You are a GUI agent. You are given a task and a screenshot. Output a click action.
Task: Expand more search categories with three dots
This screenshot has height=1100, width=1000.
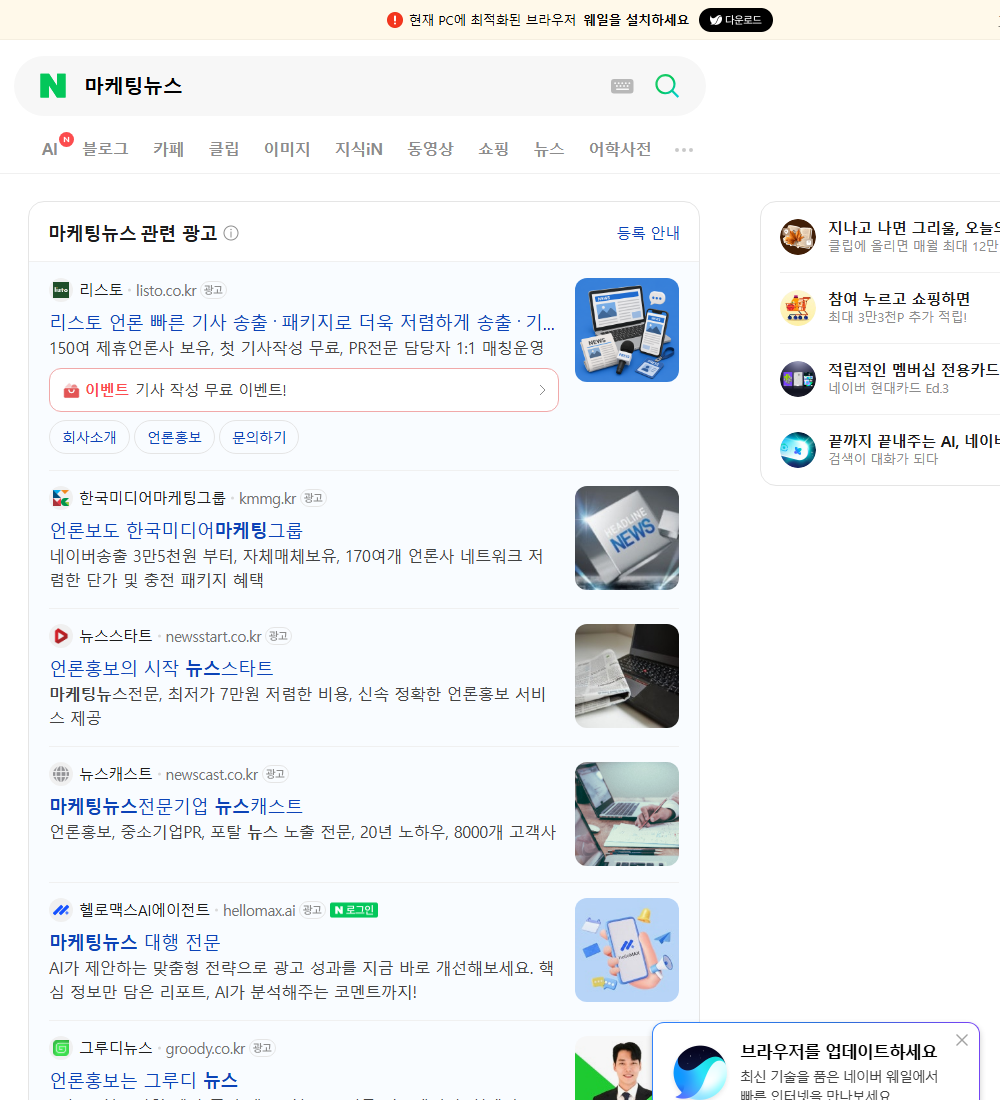[x=684, y=149]
